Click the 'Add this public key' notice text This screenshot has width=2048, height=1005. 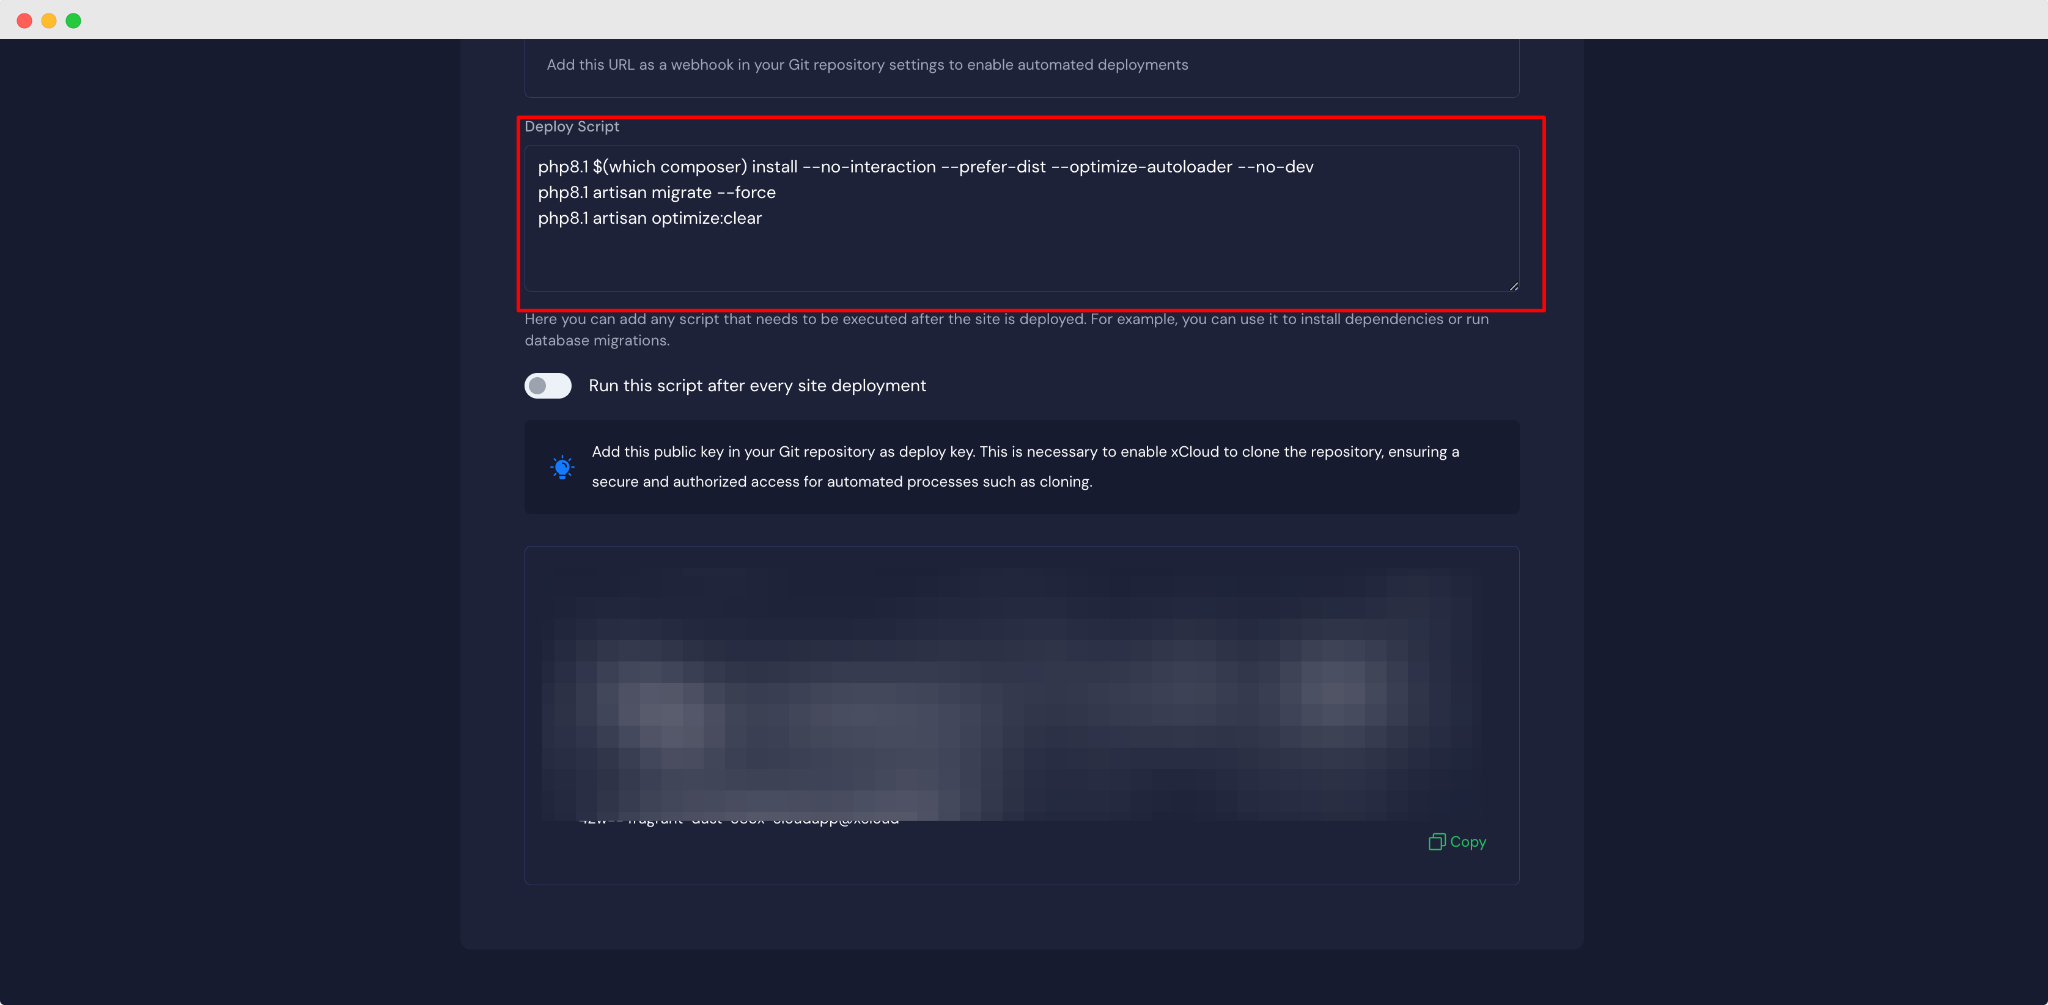pos(1025,467)
